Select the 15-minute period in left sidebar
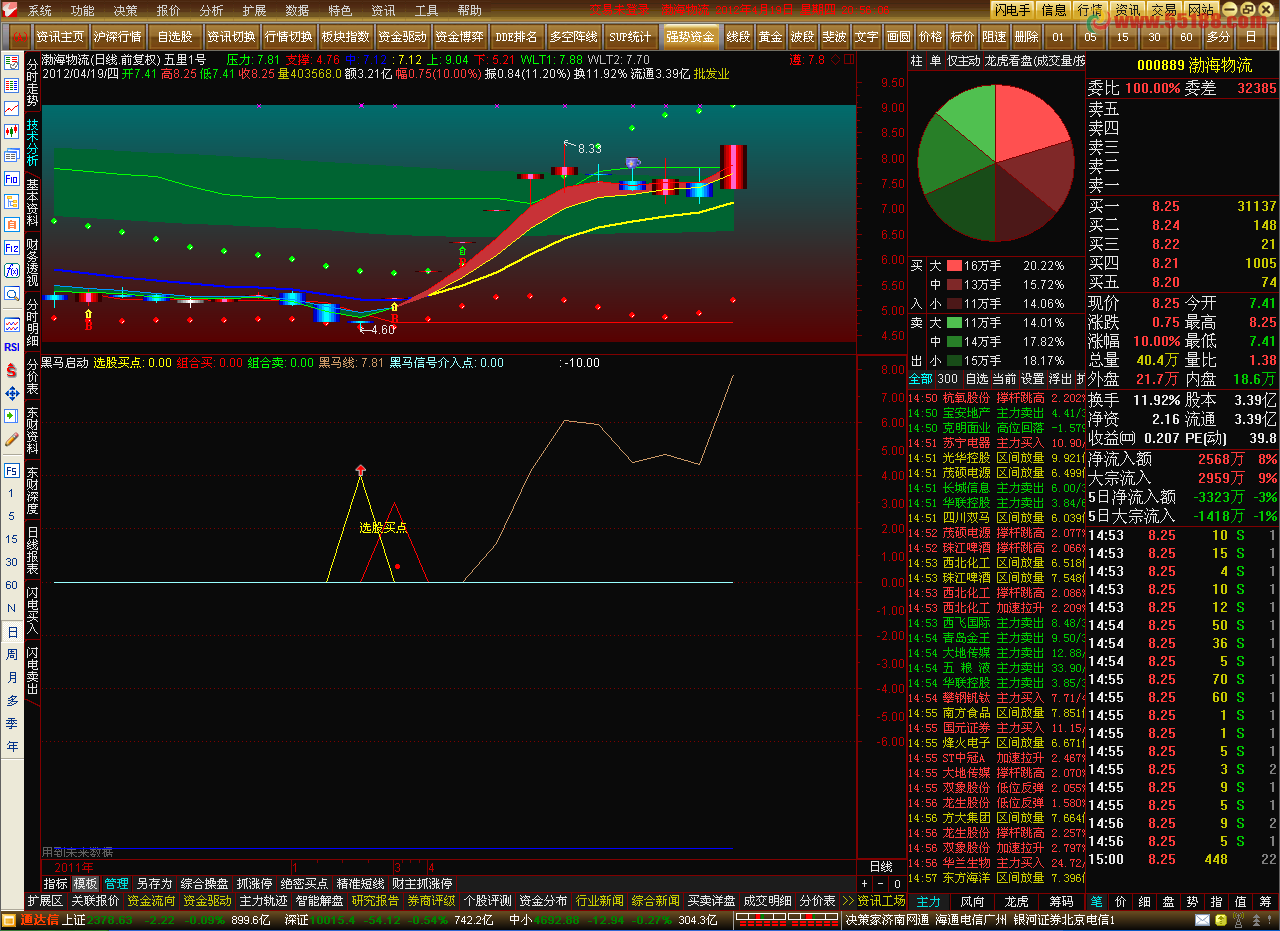The image size is (1280, 931). point(12,539)
